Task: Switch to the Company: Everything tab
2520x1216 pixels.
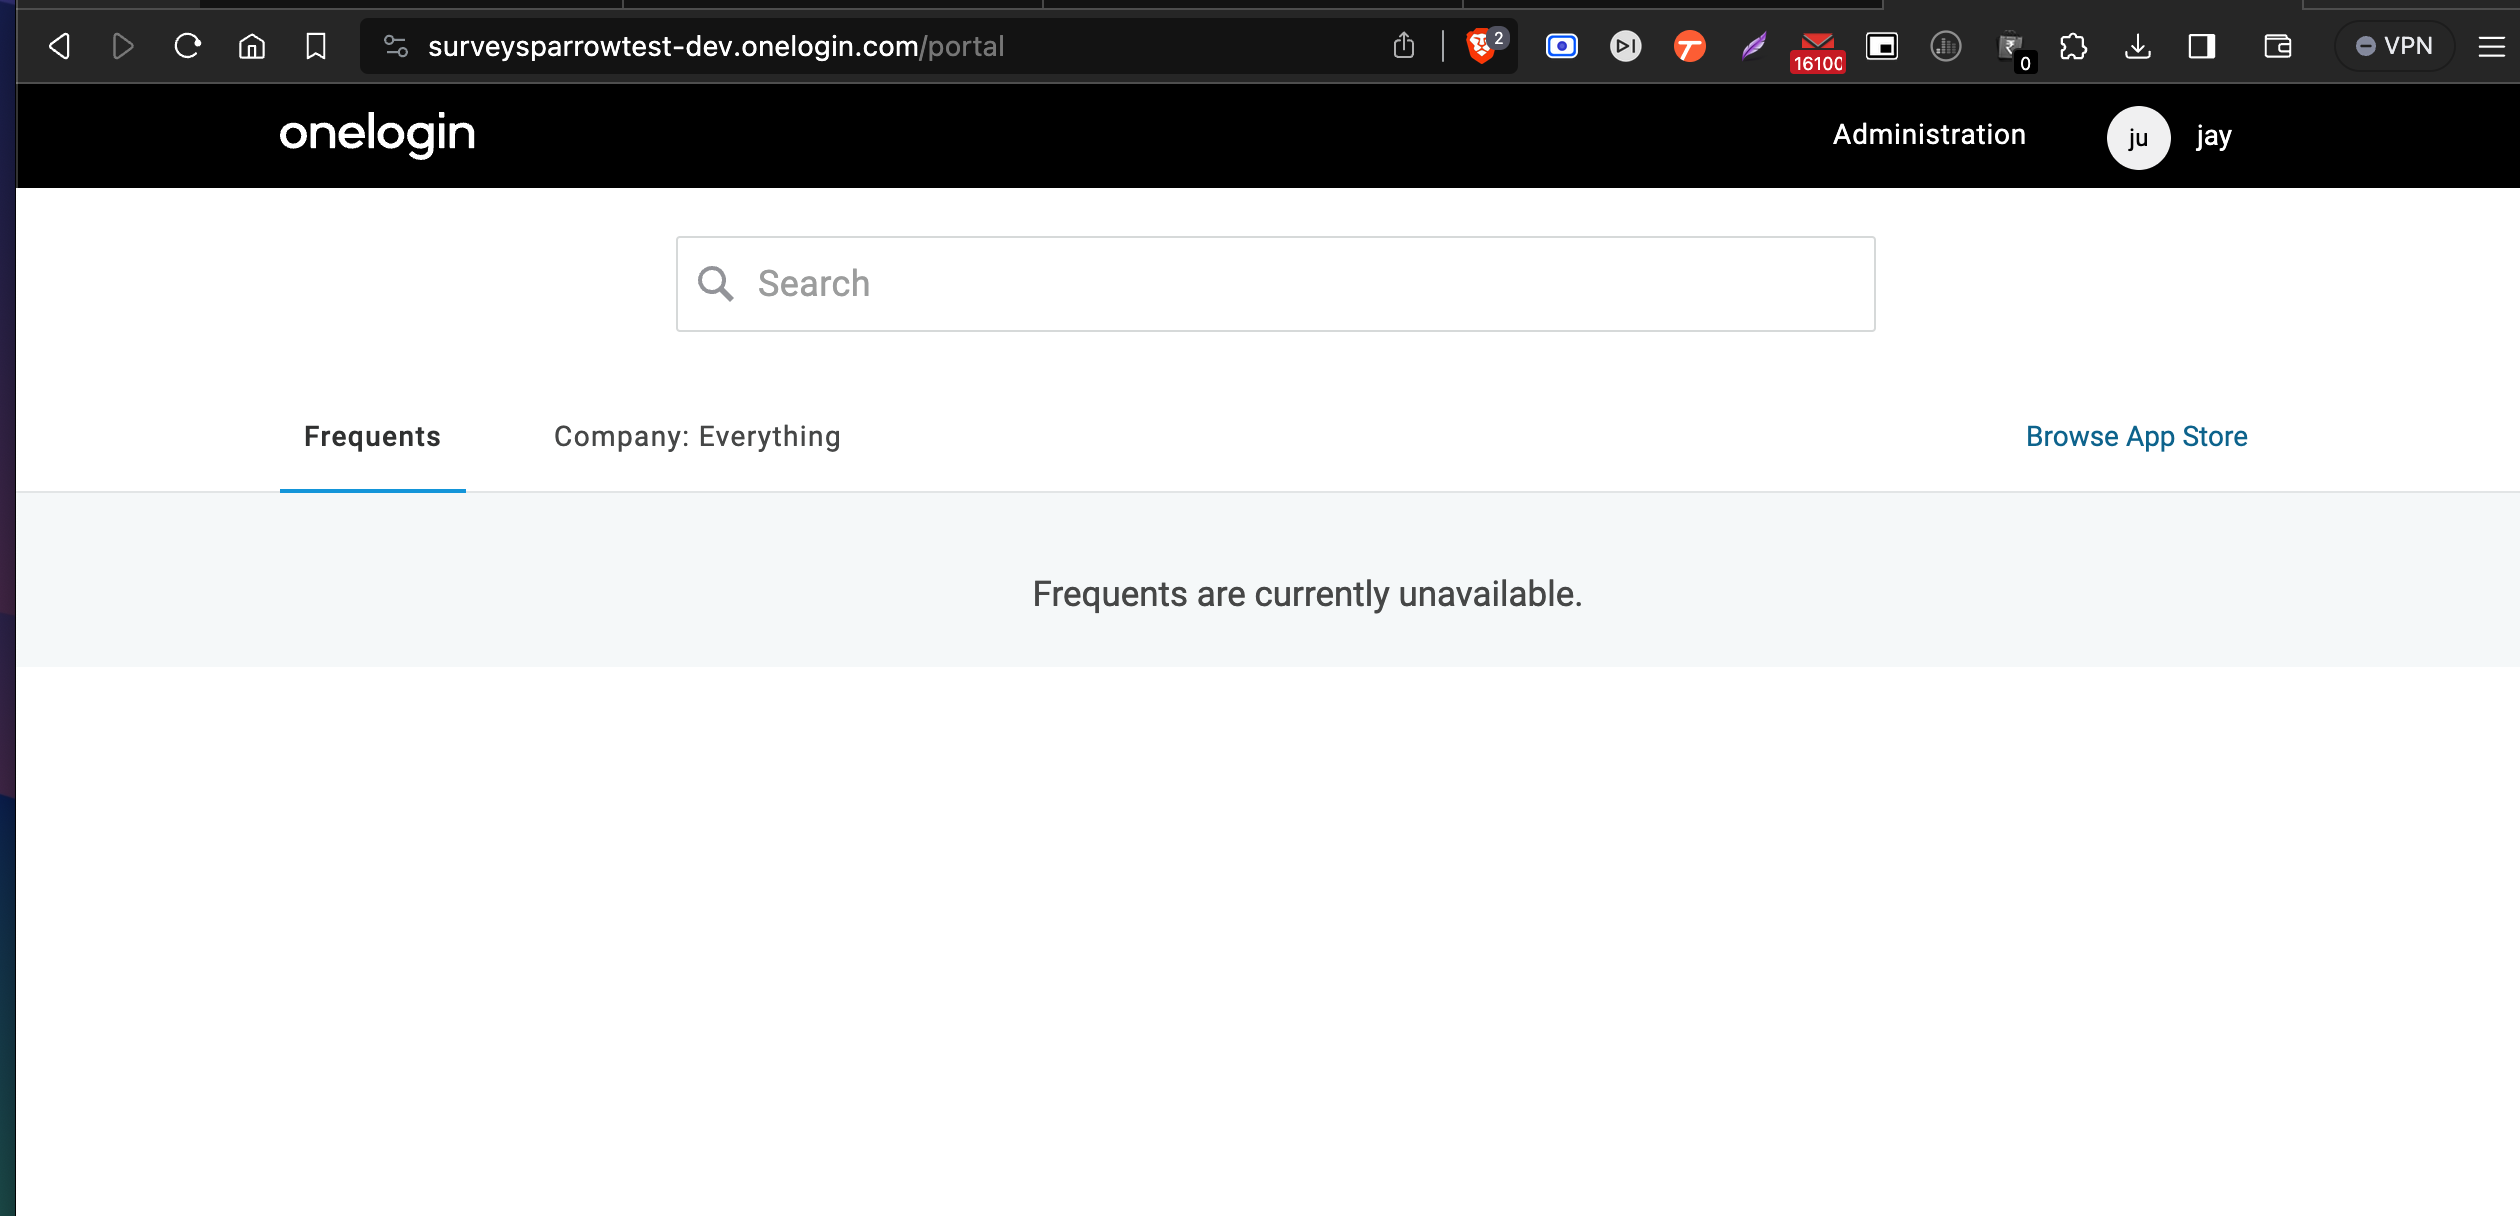Action: [697, 437]
